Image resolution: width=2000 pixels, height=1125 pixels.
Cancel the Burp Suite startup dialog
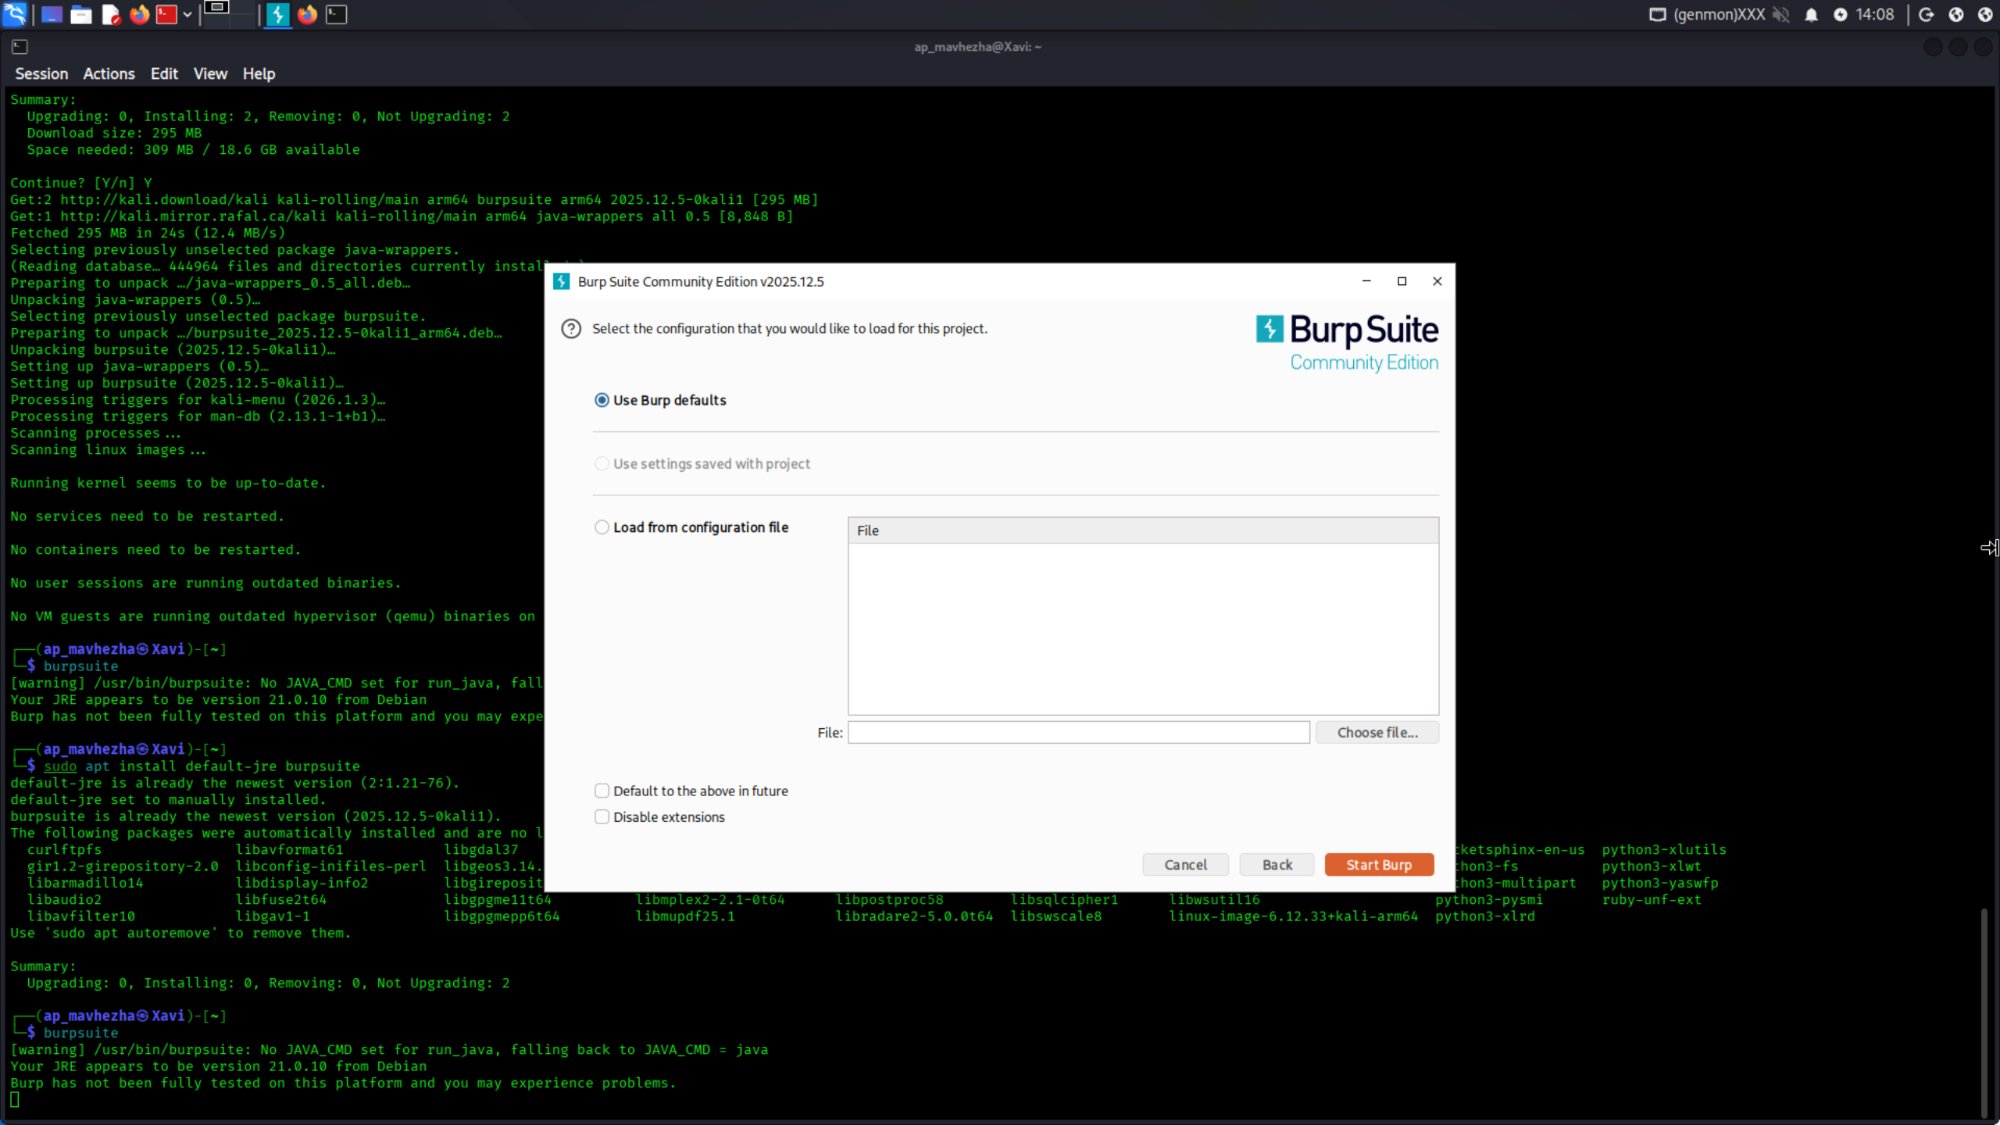point(1185,865)
